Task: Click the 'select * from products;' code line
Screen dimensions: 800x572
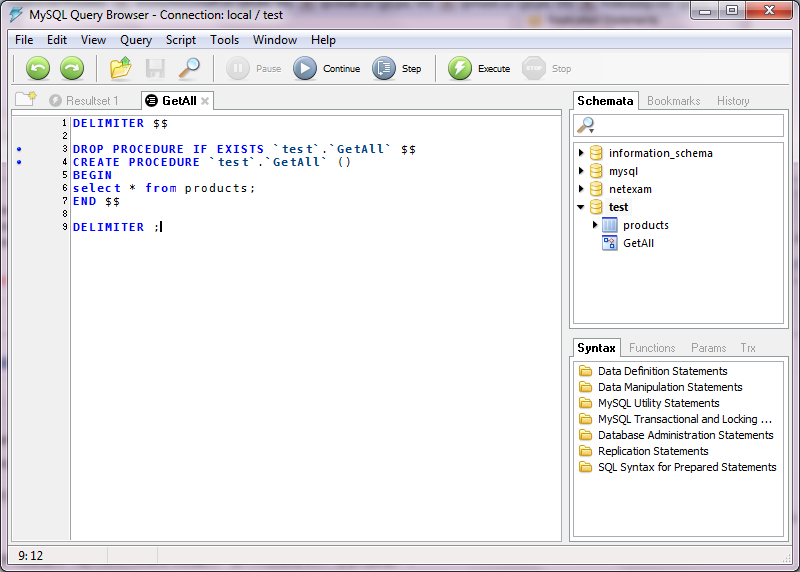Action: click(x=164, y=188)
